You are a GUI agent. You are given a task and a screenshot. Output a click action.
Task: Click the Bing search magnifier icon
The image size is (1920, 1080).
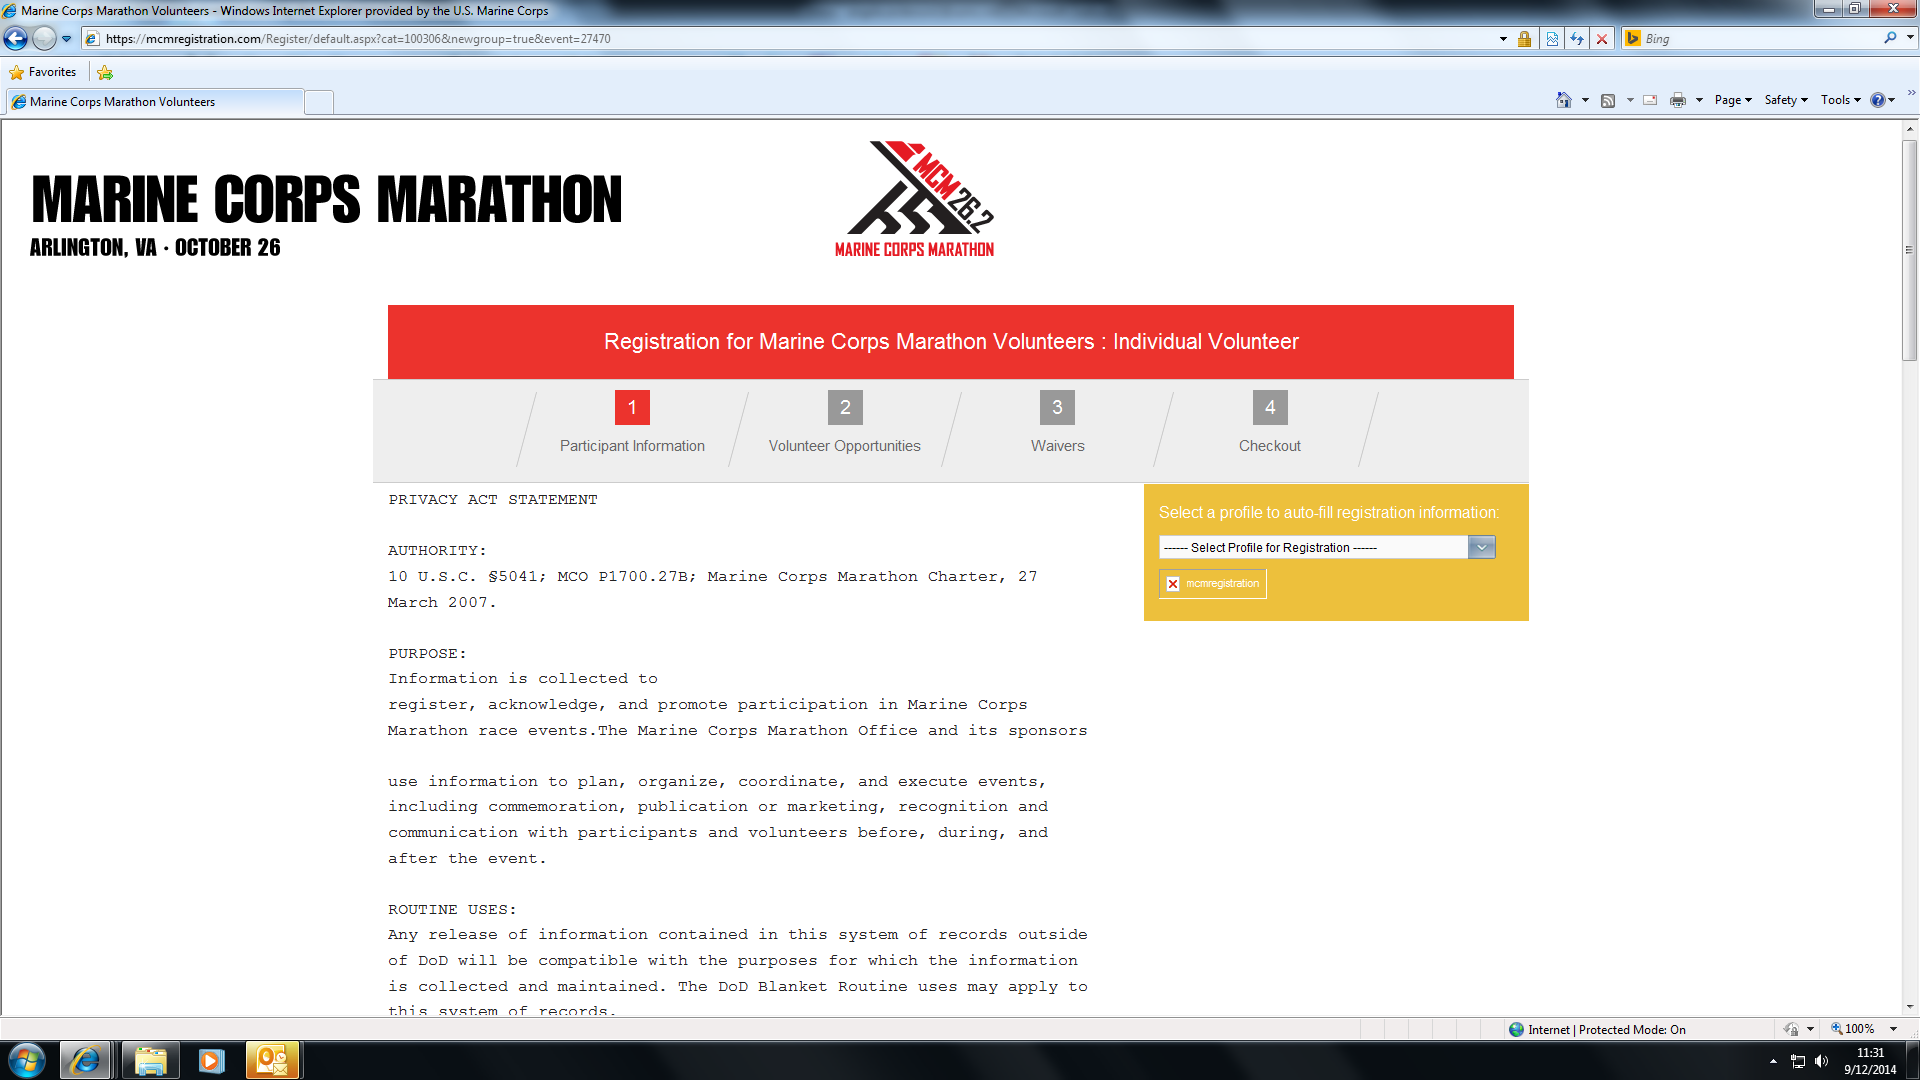tap(1890, 38)
